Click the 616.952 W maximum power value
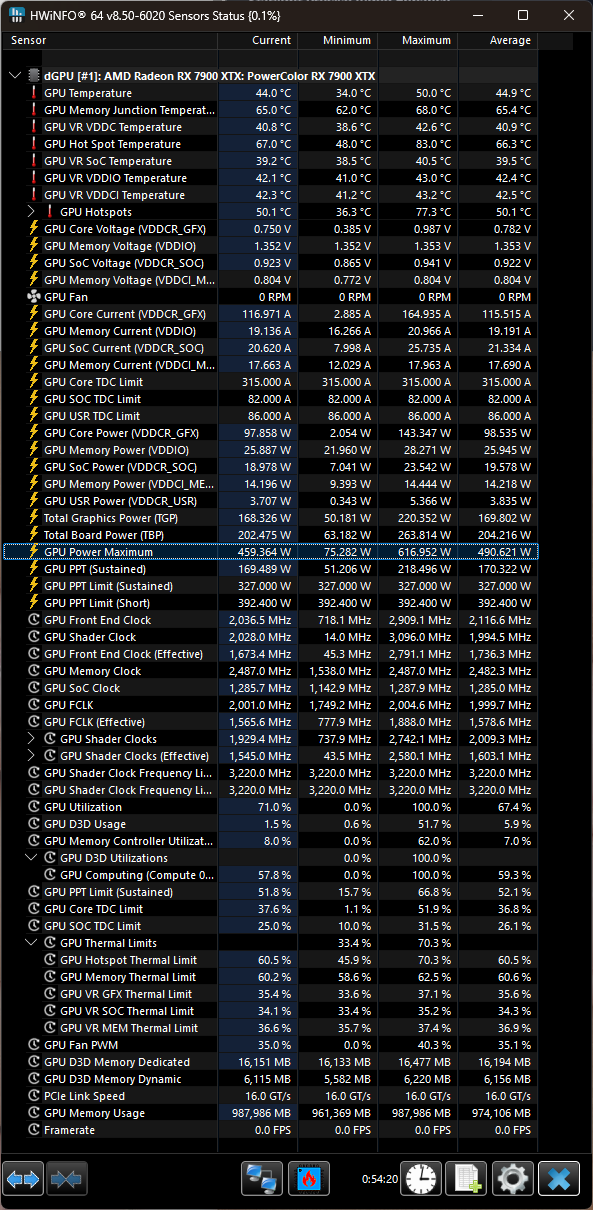This screenshot has height=1210, width=593. (425, 552)
